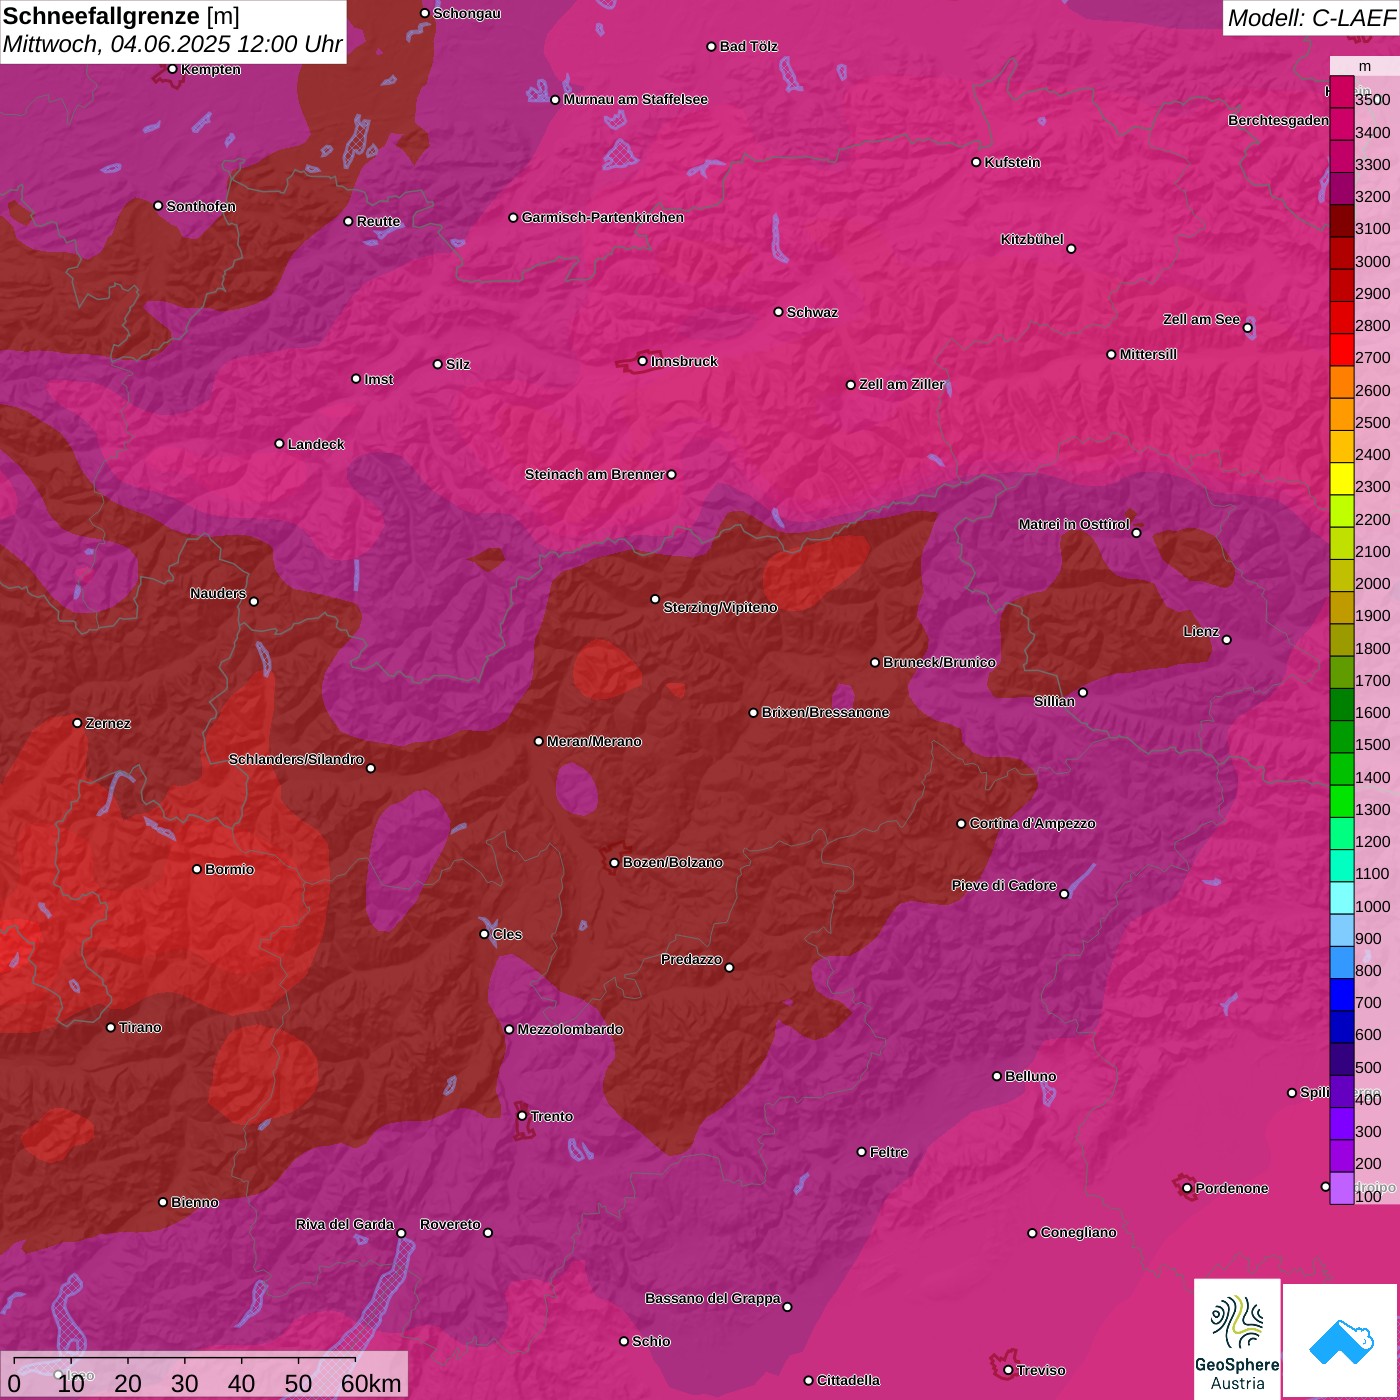1400x1400 pixels.
Task: Click the Mittersill label
Action: 1149,354
